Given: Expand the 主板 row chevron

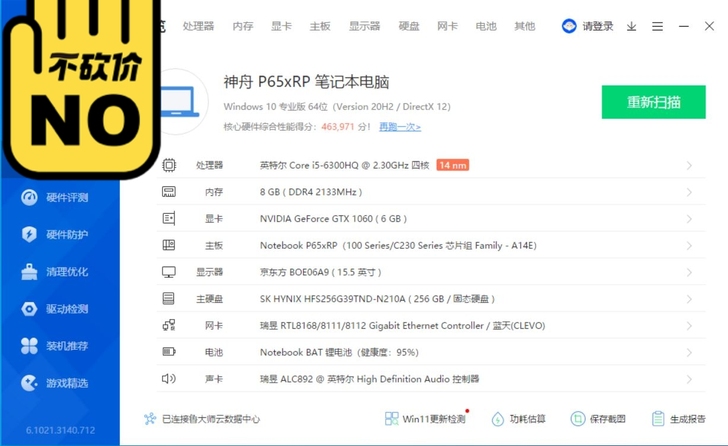Looking at the screenshot, I should [689, 246].
